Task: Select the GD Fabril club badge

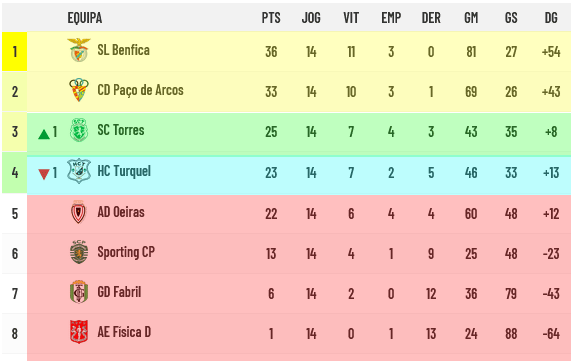Action: (79, 292)
